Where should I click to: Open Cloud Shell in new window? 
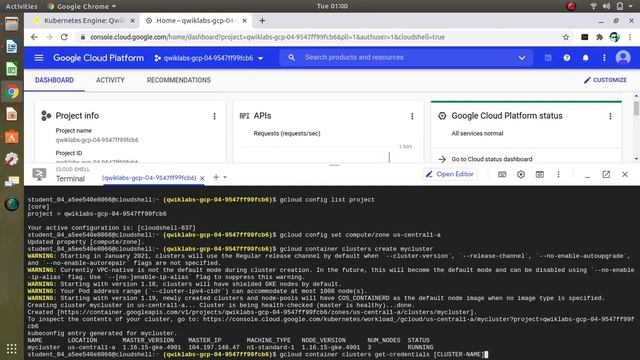pos(606,174)
